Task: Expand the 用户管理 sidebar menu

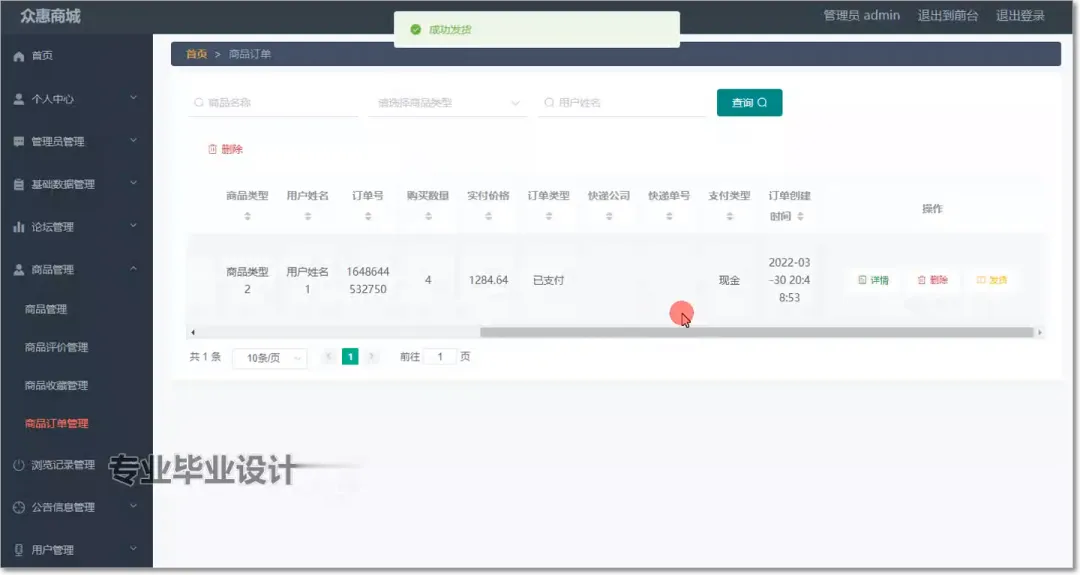Action: tap(76, 550)
